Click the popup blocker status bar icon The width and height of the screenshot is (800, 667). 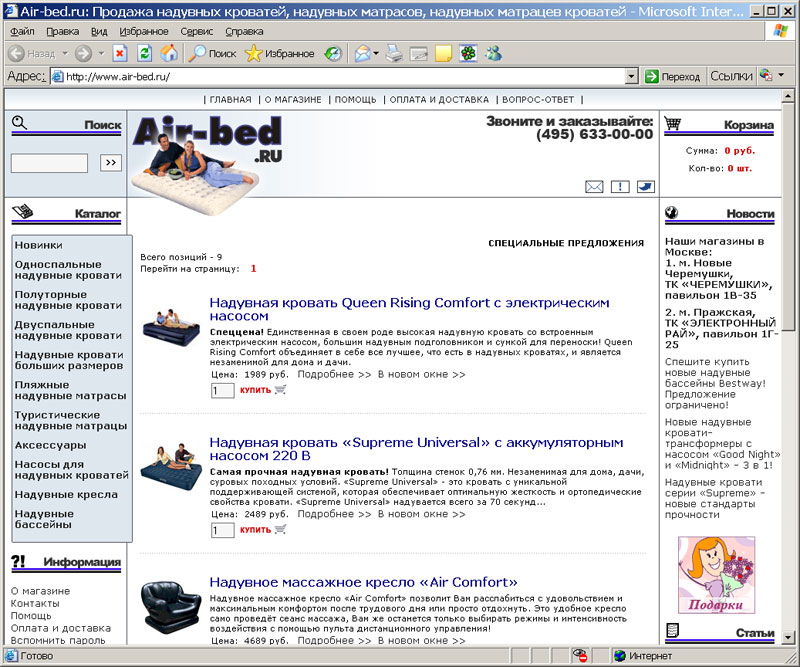tap(580, 655)
